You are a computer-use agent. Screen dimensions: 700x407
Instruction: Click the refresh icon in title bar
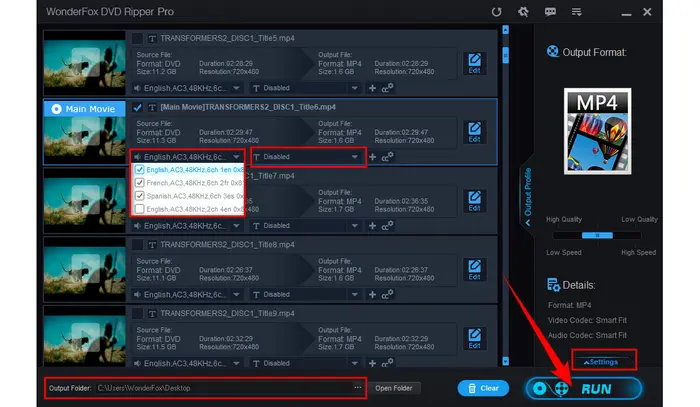coord(496,12)
